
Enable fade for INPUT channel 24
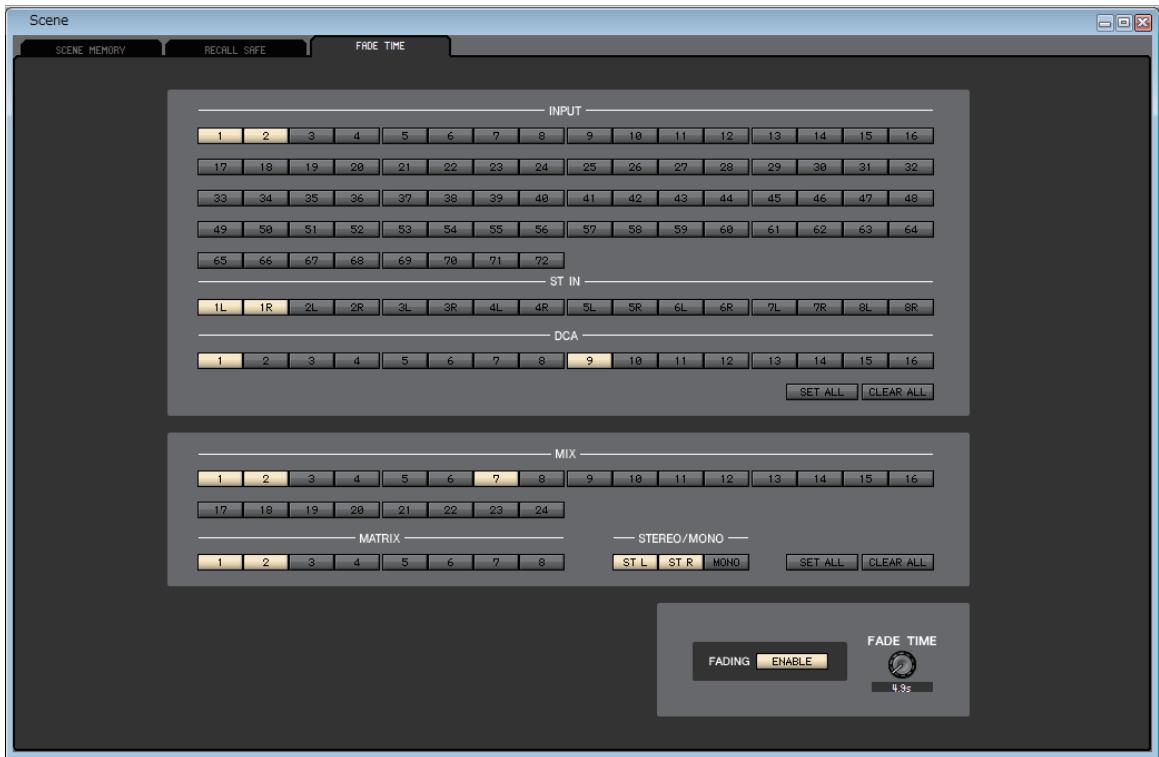click(542, 167)
